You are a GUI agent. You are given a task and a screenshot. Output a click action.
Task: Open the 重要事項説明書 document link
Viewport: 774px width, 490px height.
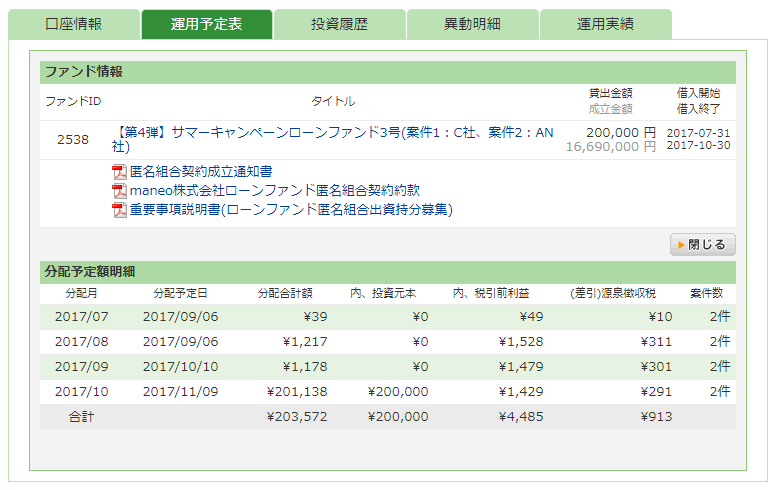[x=291, y=210]
